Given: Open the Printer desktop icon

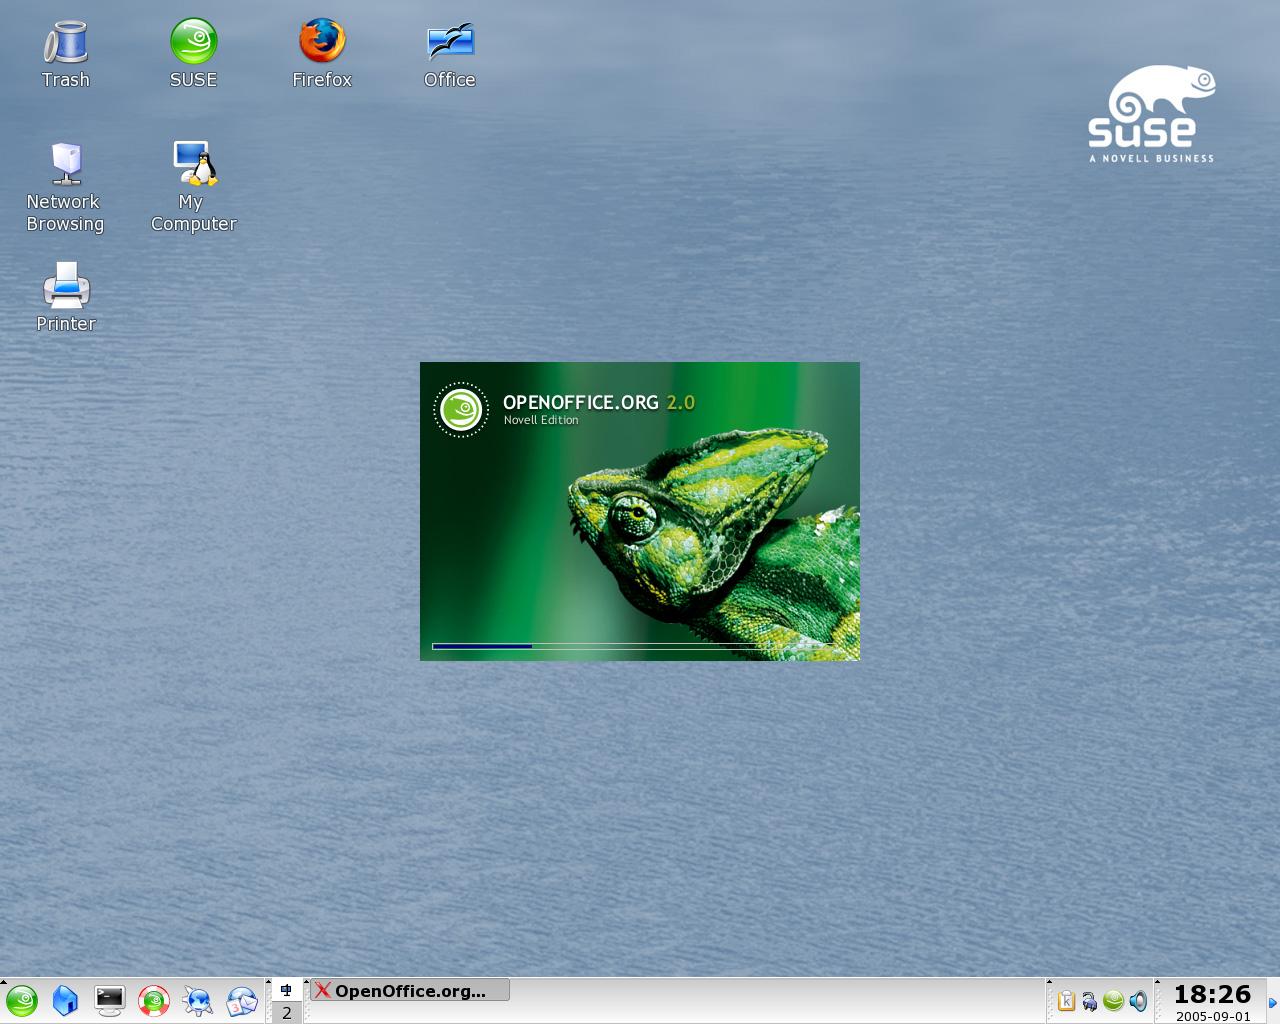Looking at the screenshot, I should pyautogui.click(x=66, y=298).
